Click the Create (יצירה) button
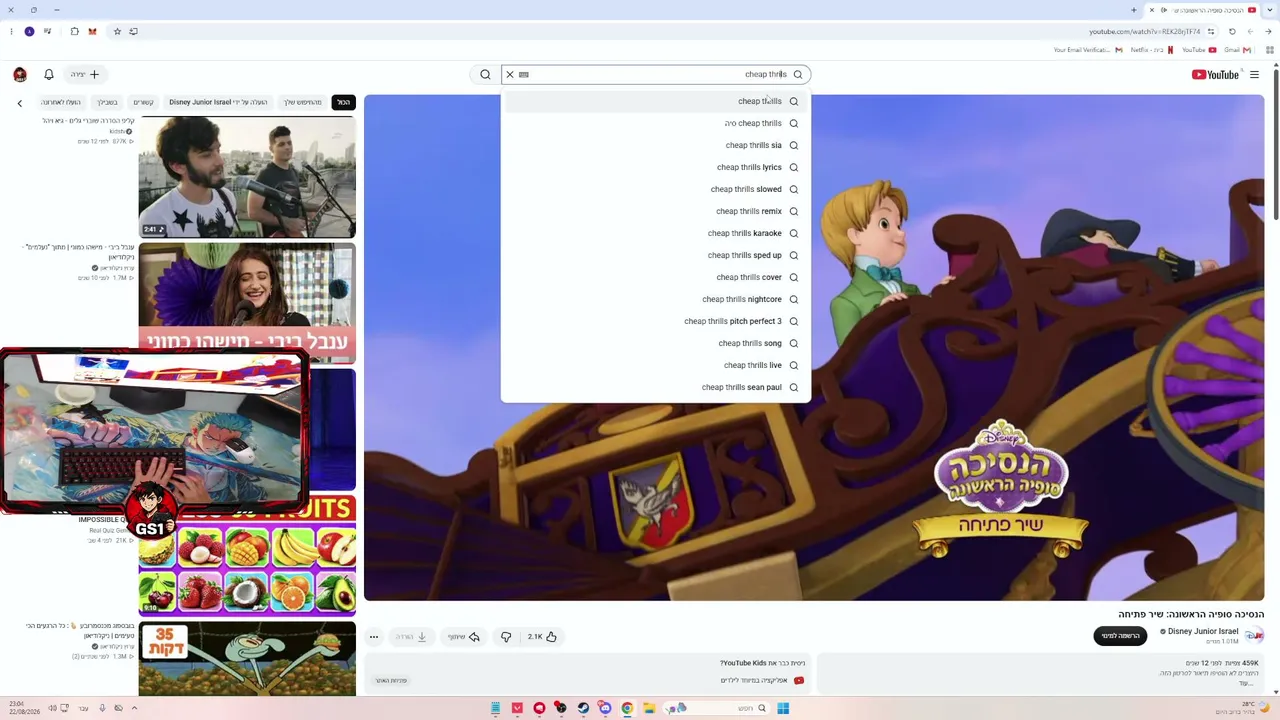Screen dimensions: 1280x720 (x=85, y=74)
